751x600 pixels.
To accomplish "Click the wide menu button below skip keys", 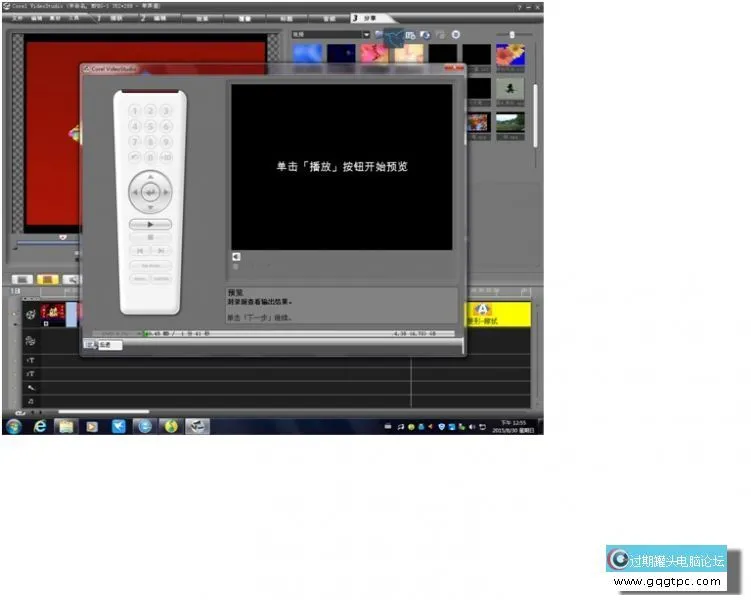I will (x=150, y=266).
